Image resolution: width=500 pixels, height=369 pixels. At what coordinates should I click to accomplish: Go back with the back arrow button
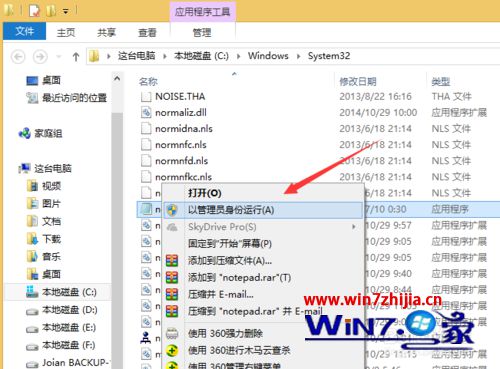[x=18, y=57]
